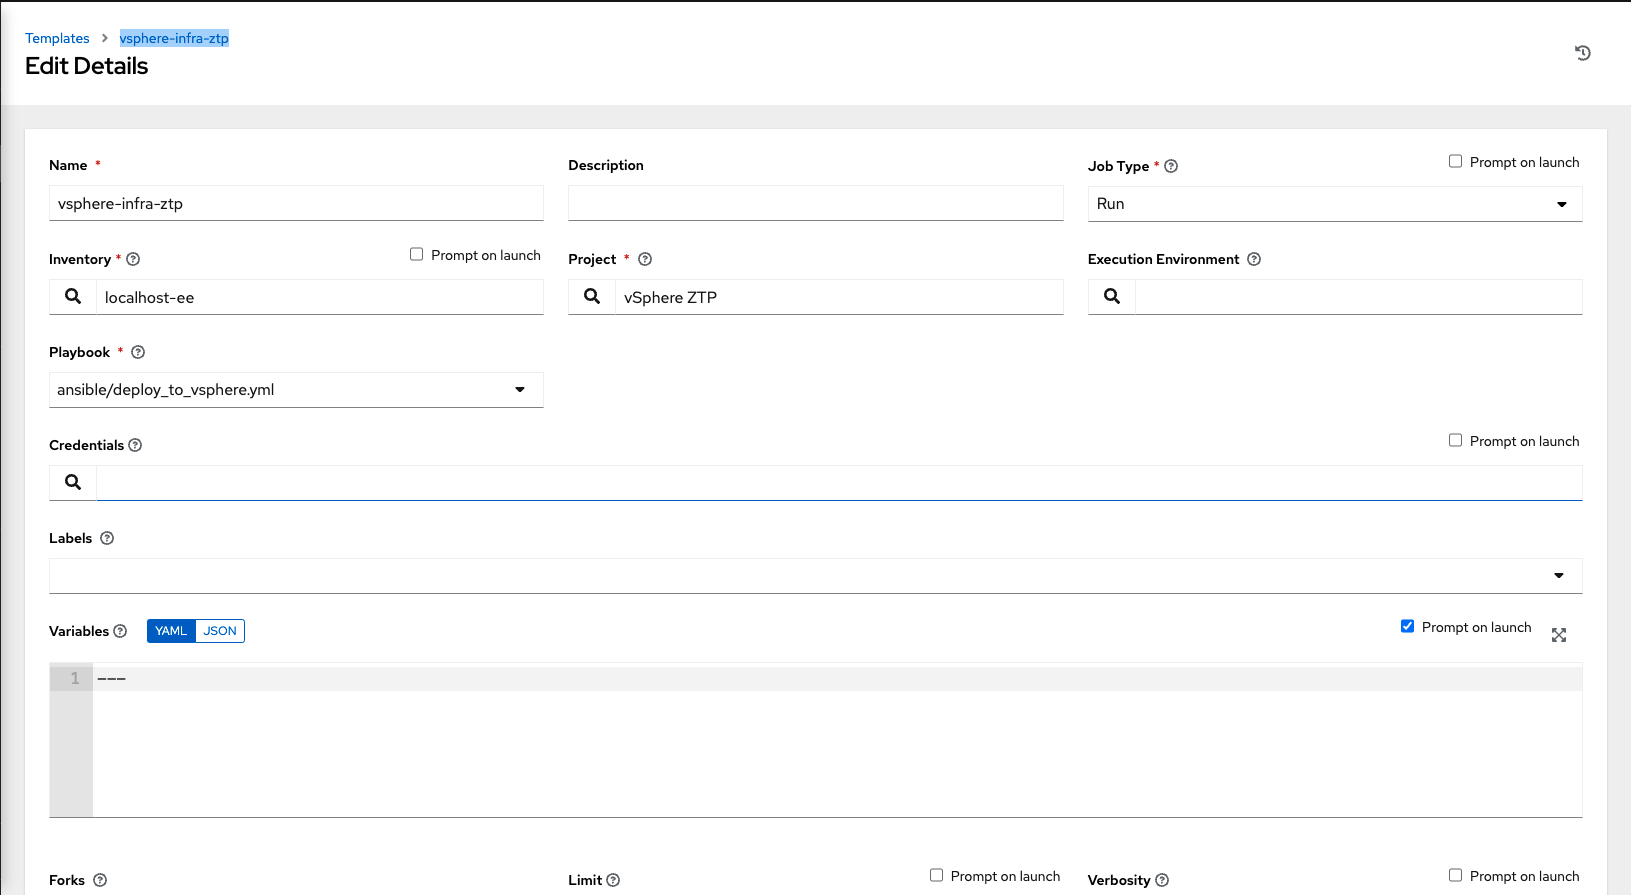Click the Execution Environment search icon
The height and width of the screenshot is (895, 1631).
click(1111, 297)
